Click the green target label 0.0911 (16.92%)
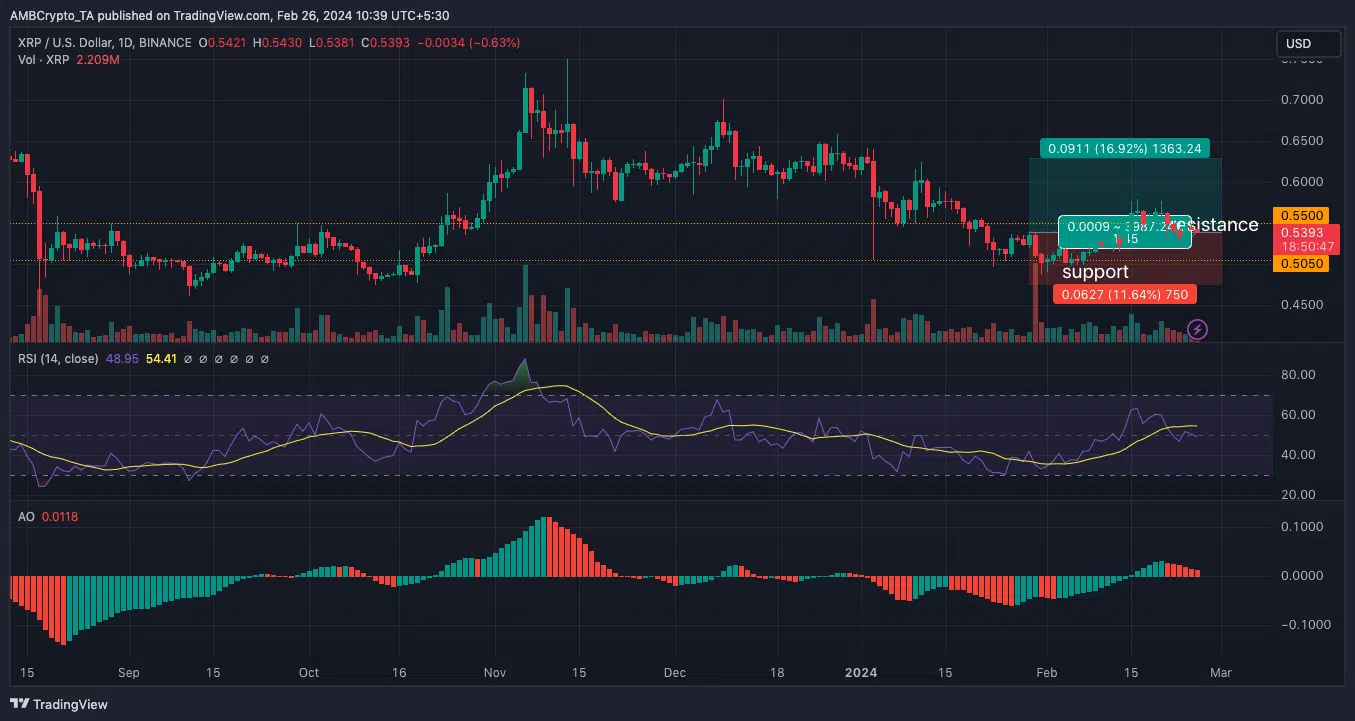 tap(1125, 148)
